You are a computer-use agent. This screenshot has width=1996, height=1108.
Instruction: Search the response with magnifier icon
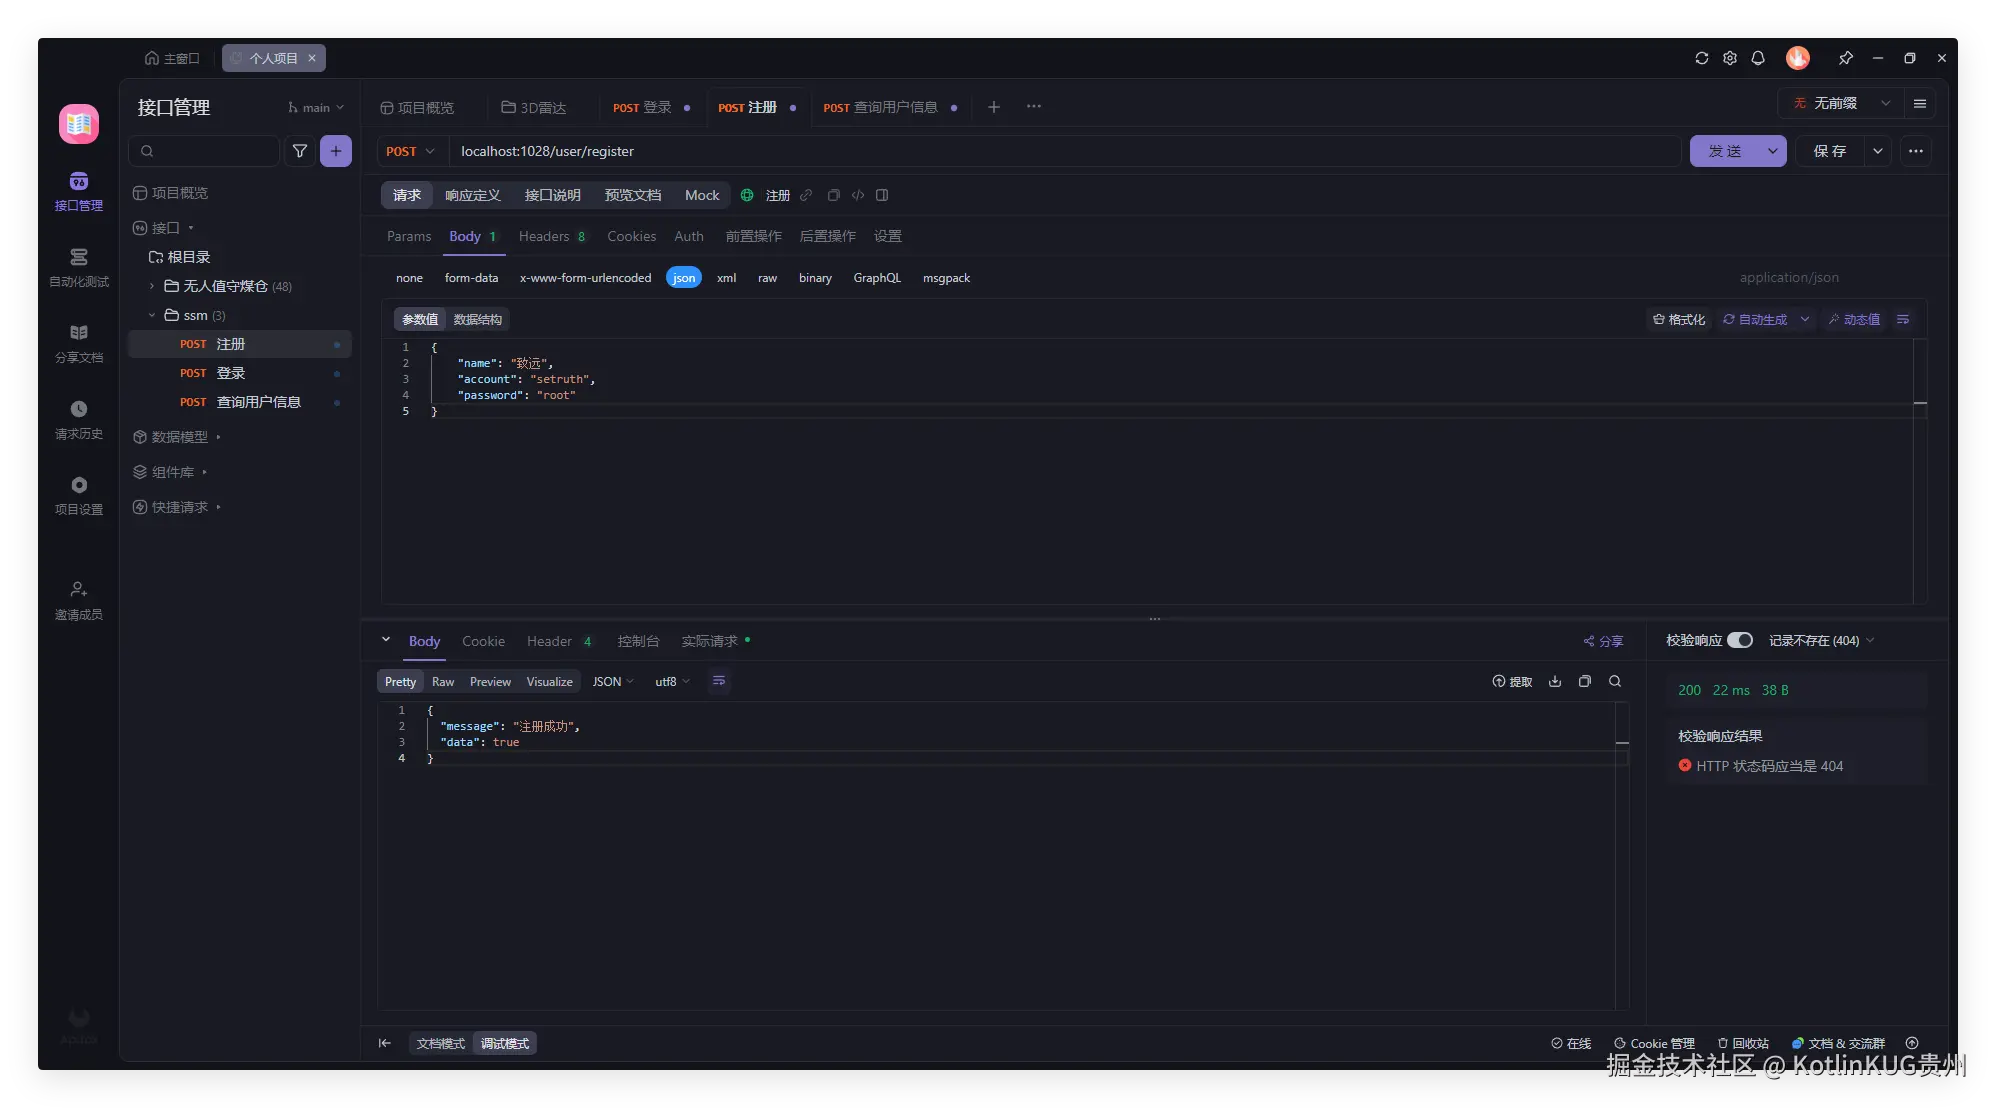1614,681
